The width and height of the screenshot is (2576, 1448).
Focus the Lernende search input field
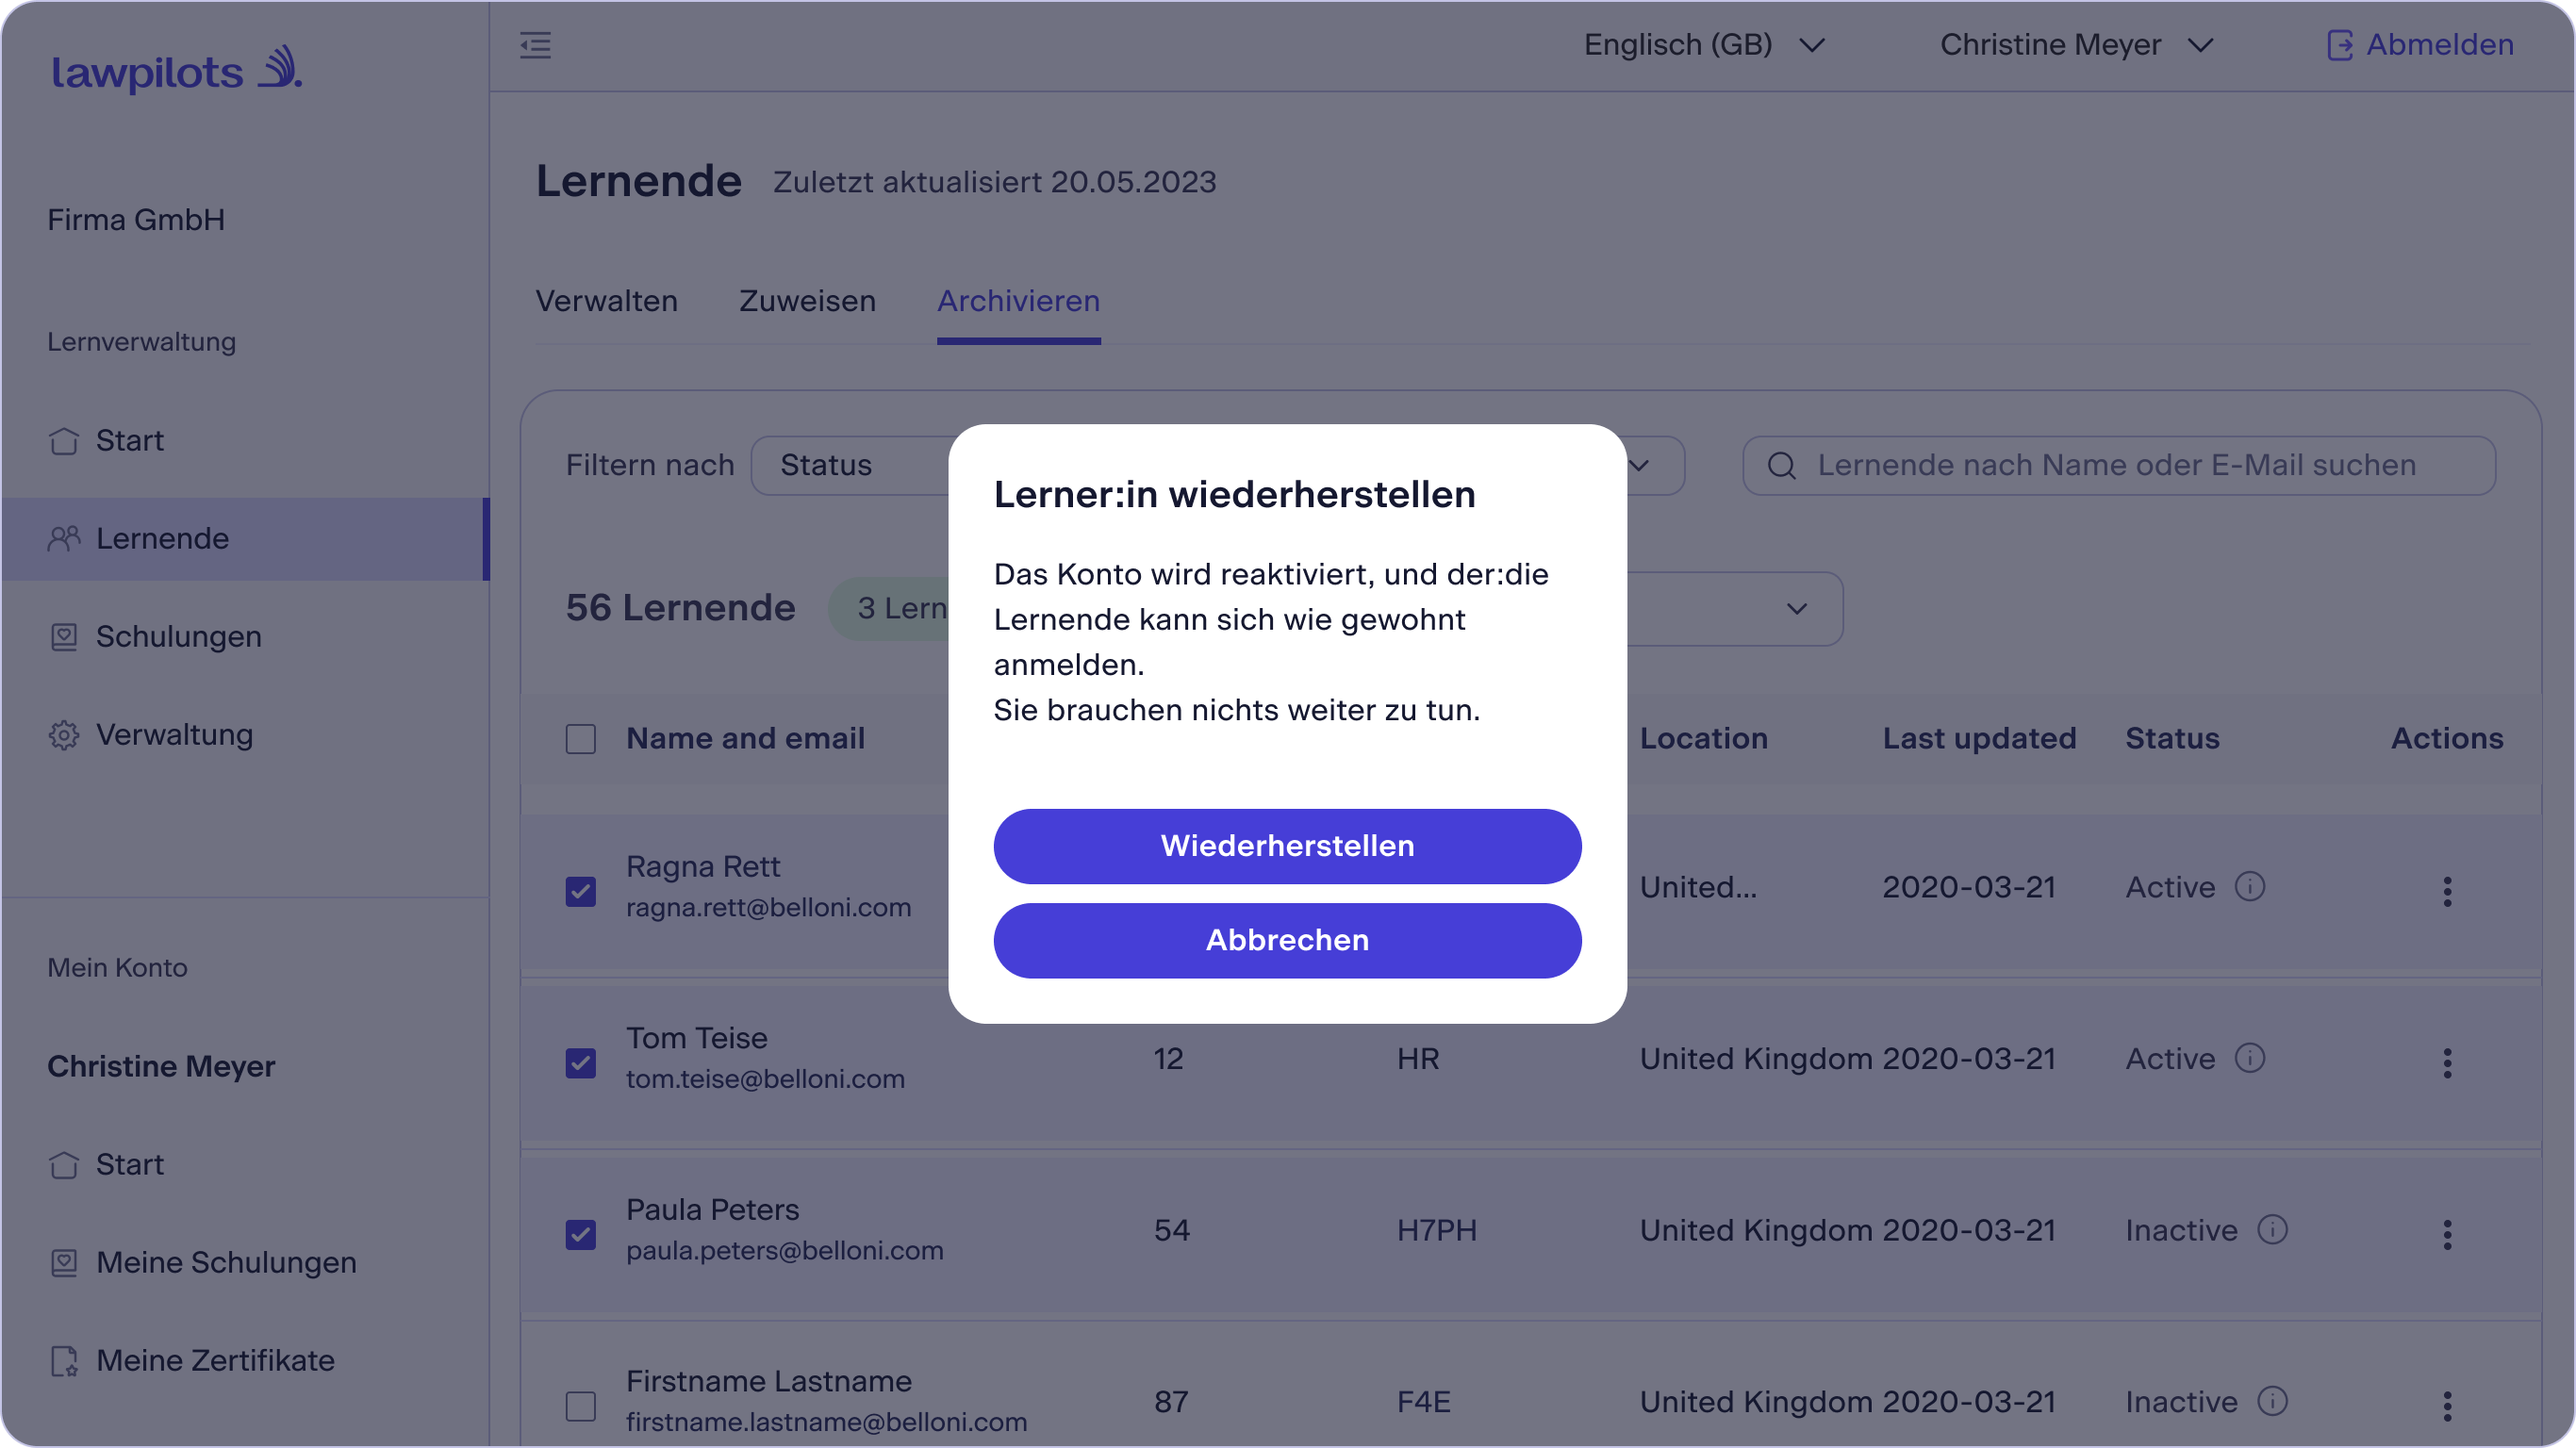click(2119, 465)
